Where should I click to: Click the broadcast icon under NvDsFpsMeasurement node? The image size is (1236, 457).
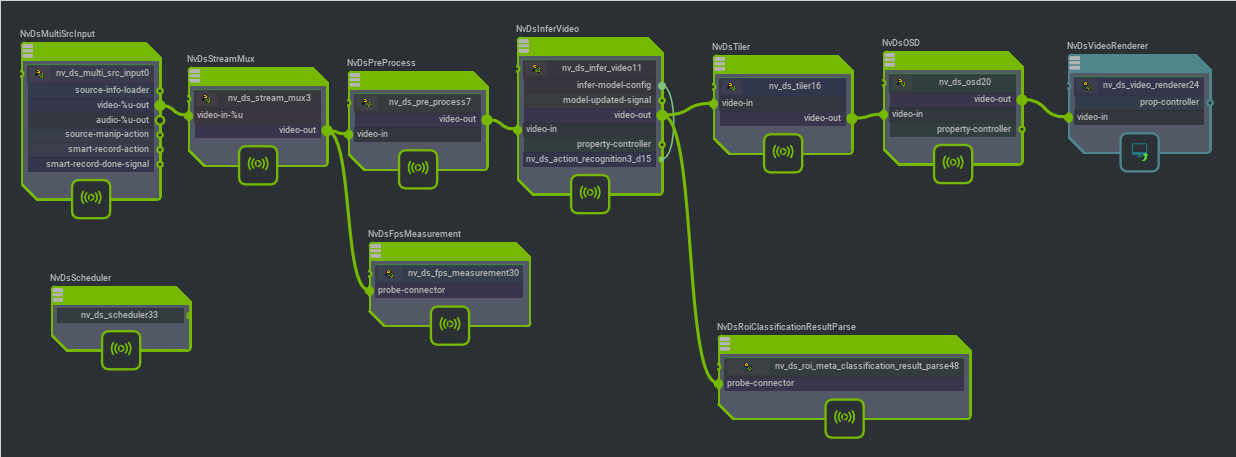[x=450, y=324]
